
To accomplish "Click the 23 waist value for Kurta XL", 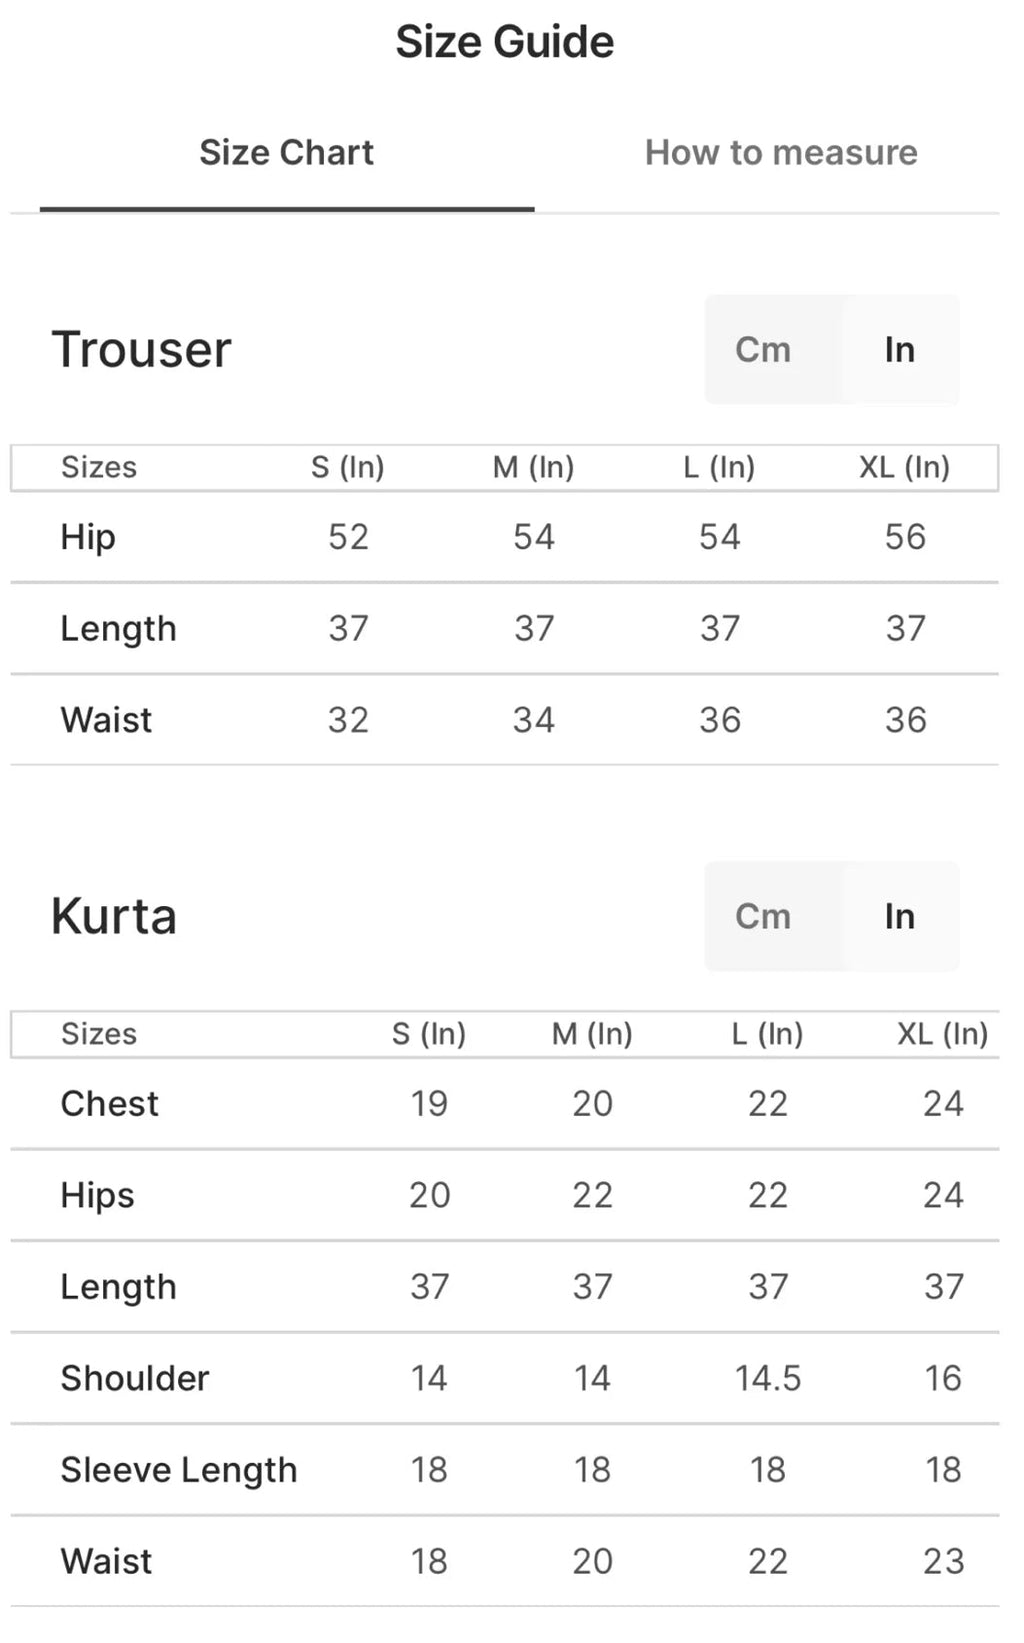I will 943,1562.
